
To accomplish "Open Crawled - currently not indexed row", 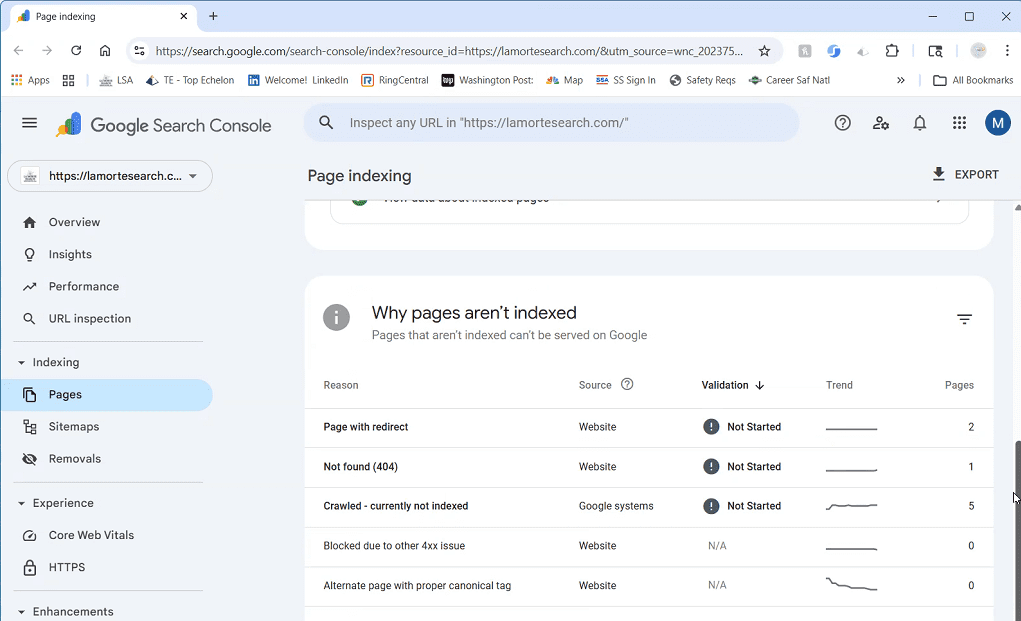I will pyautogui.click(x=649, y=506).
